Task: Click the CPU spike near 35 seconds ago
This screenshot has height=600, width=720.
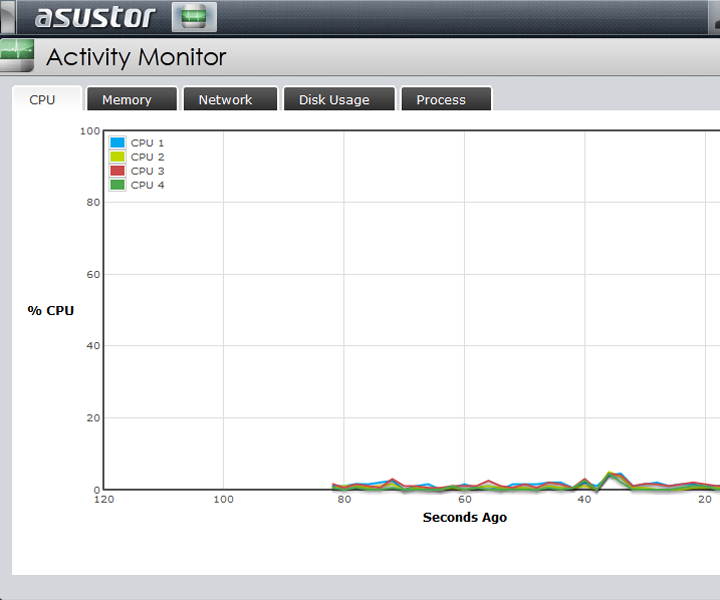Action: 611,474
